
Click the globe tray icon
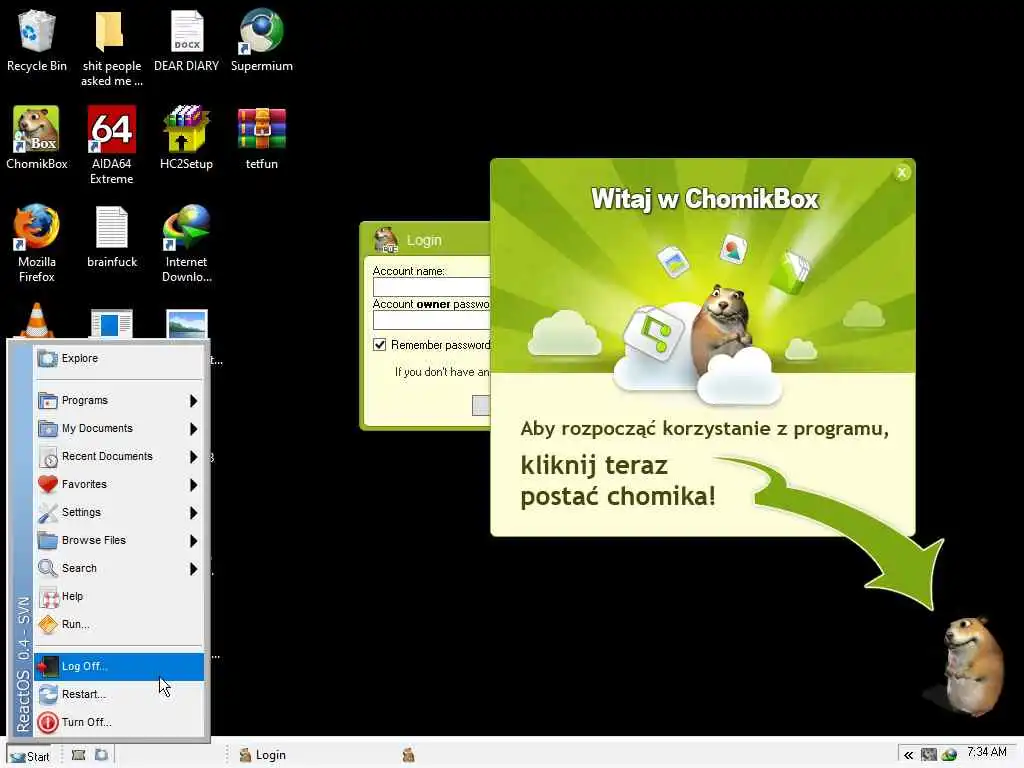coord(949,756)
